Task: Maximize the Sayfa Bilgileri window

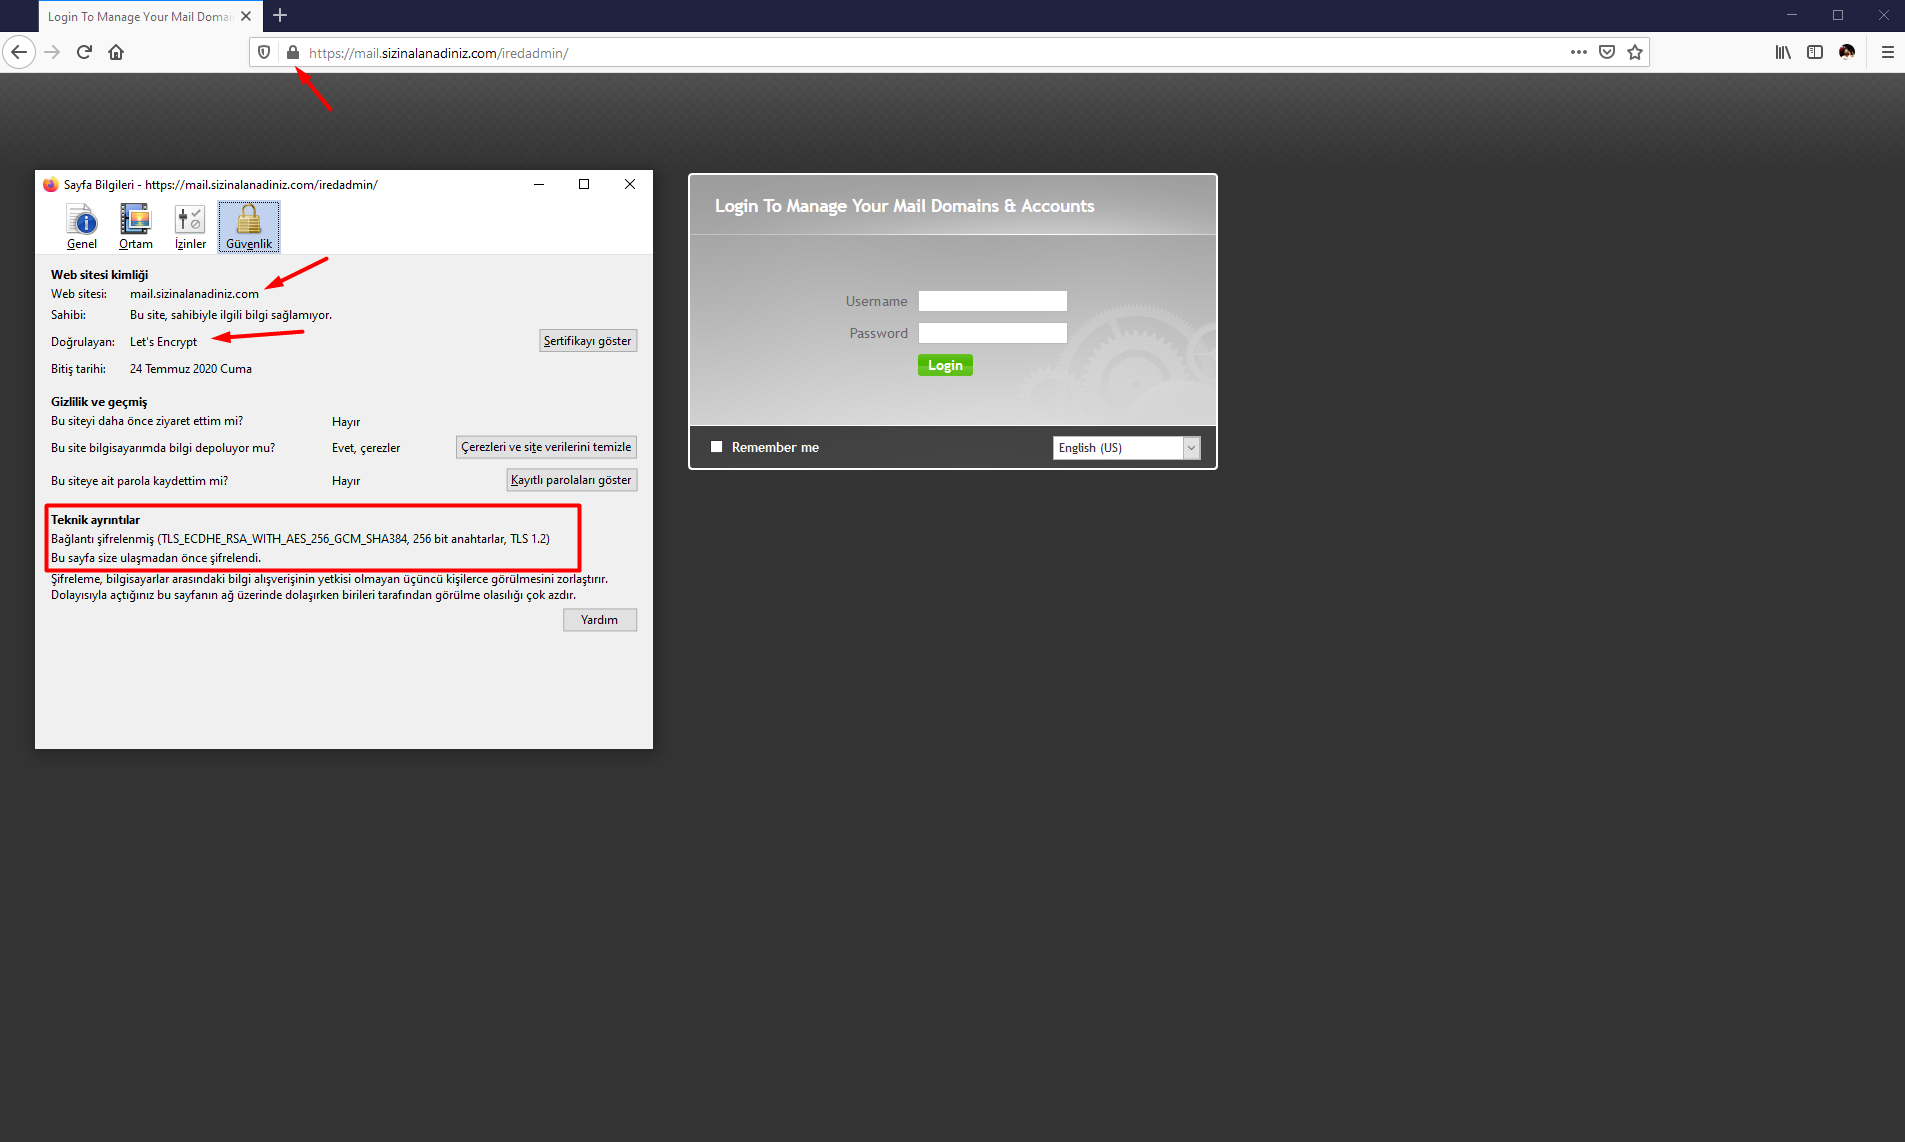Action: click(584, 184)
